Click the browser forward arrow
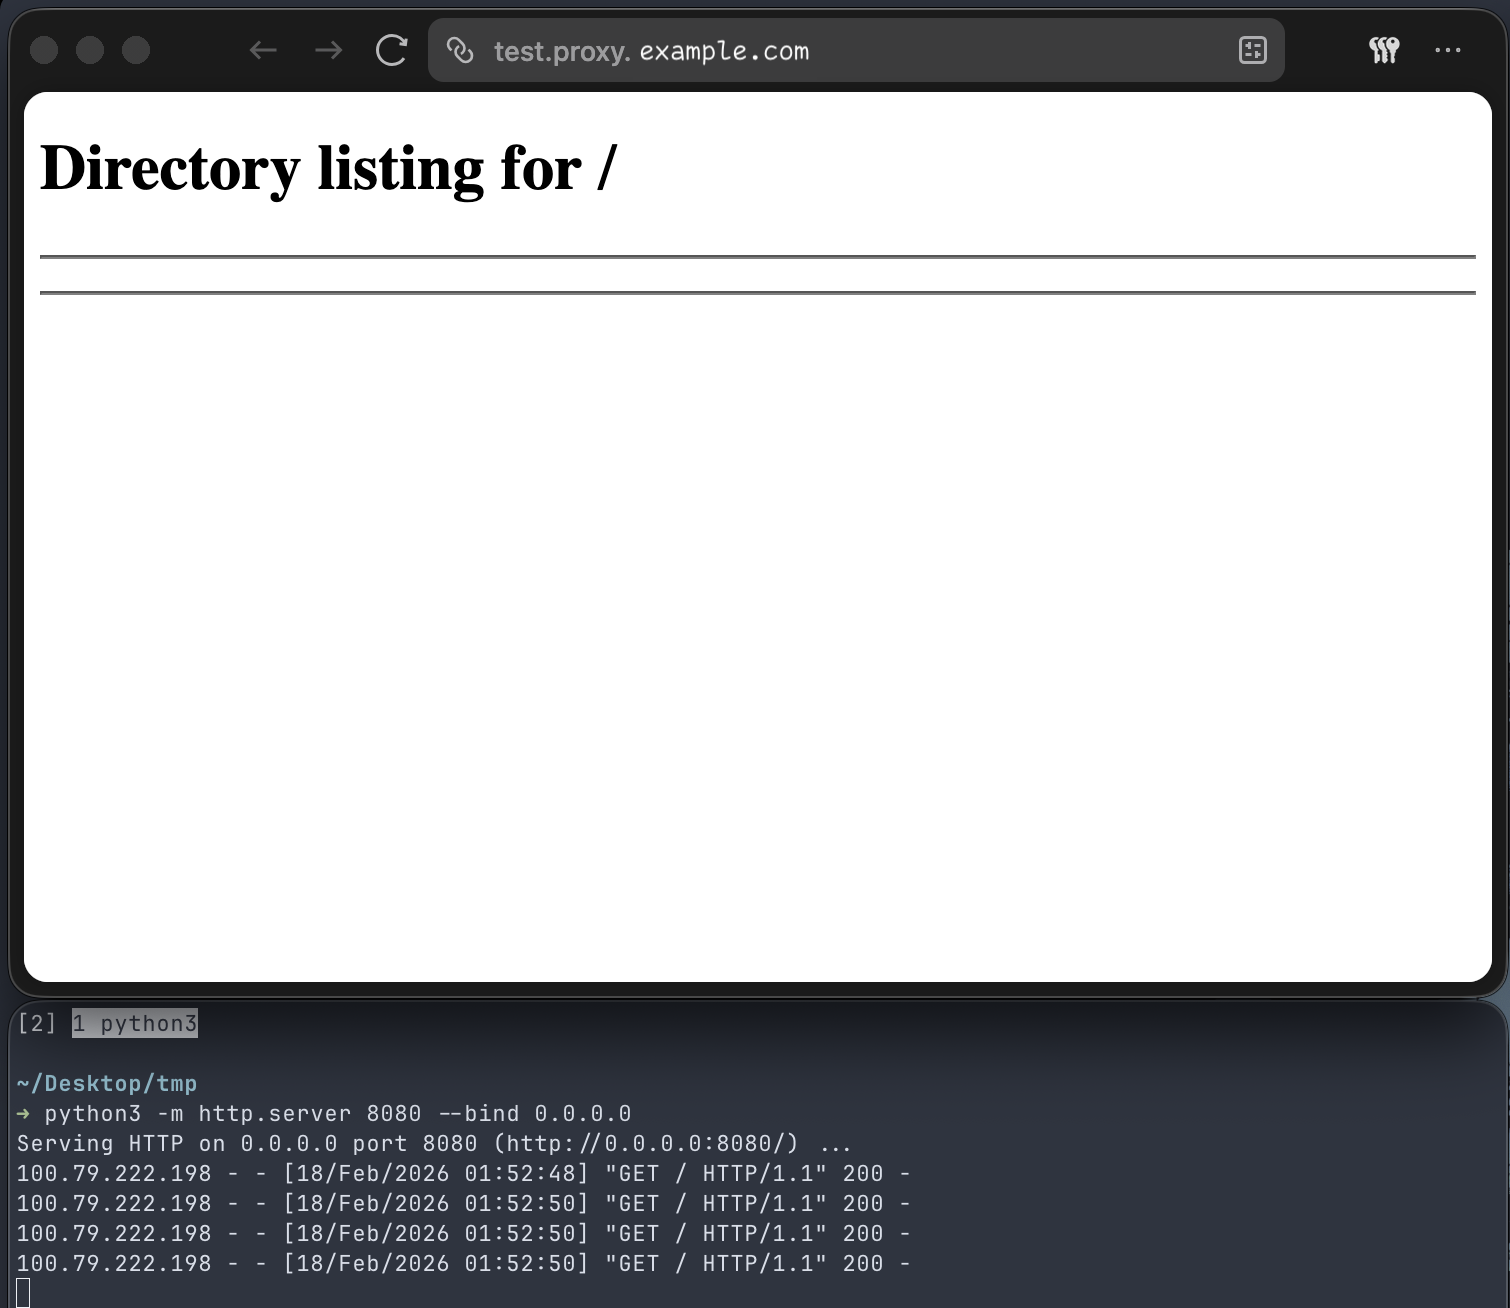The height and width of the screenshot is (1308, 1510). coord(328,50)
